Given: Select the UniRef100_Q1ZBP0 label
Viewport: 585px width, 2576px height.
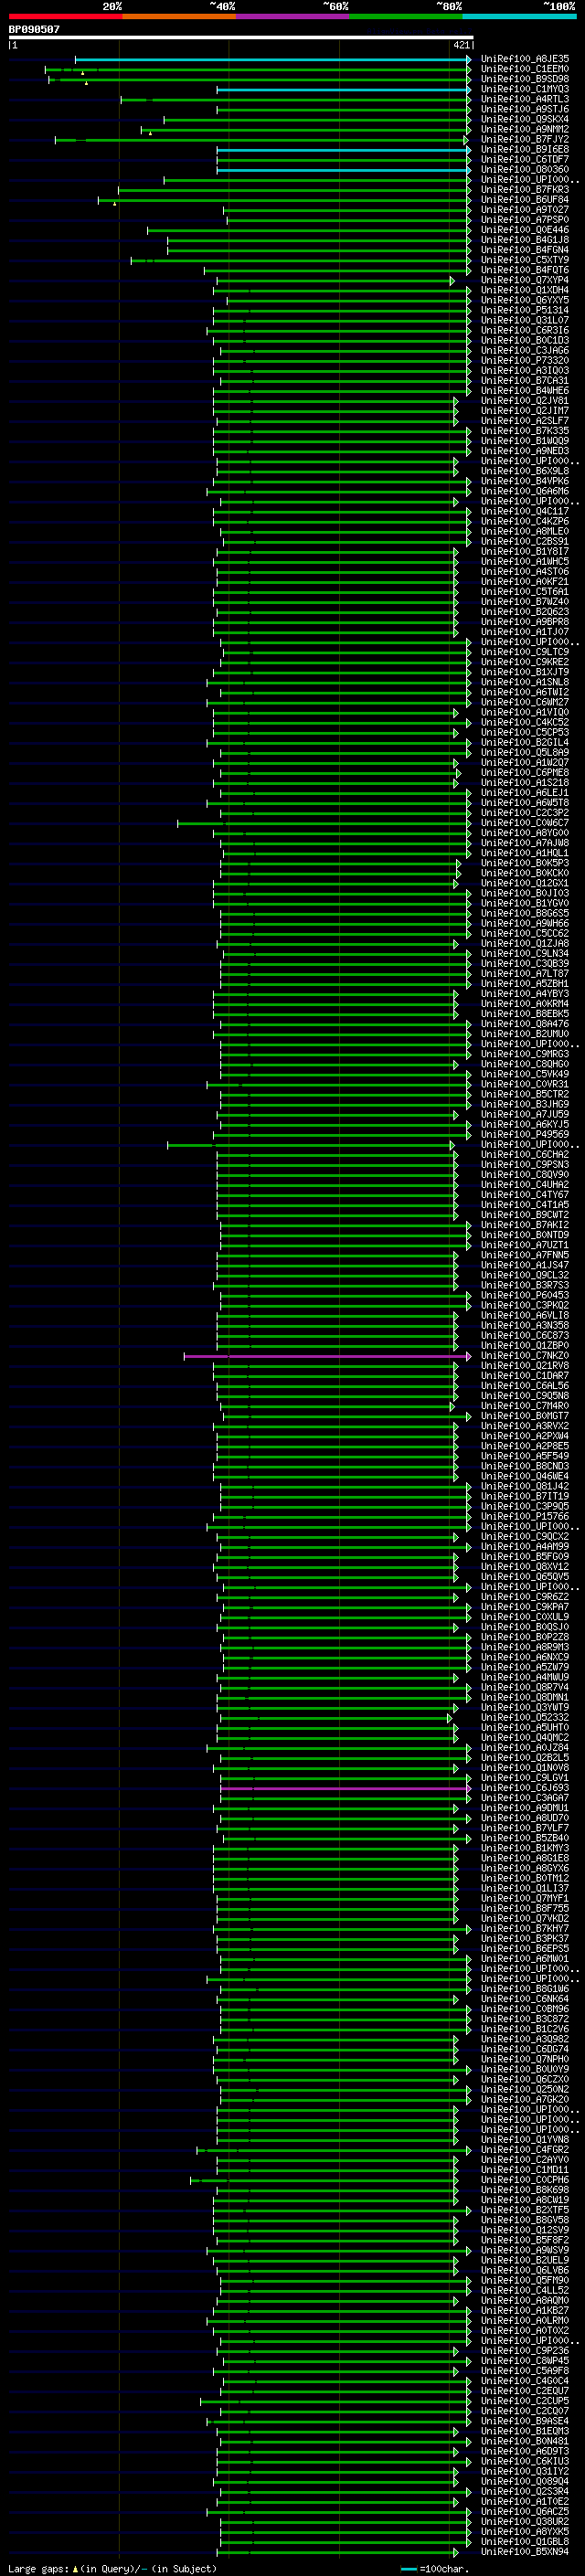Looking at the screenshot, I should click(x=525, y=1345).
